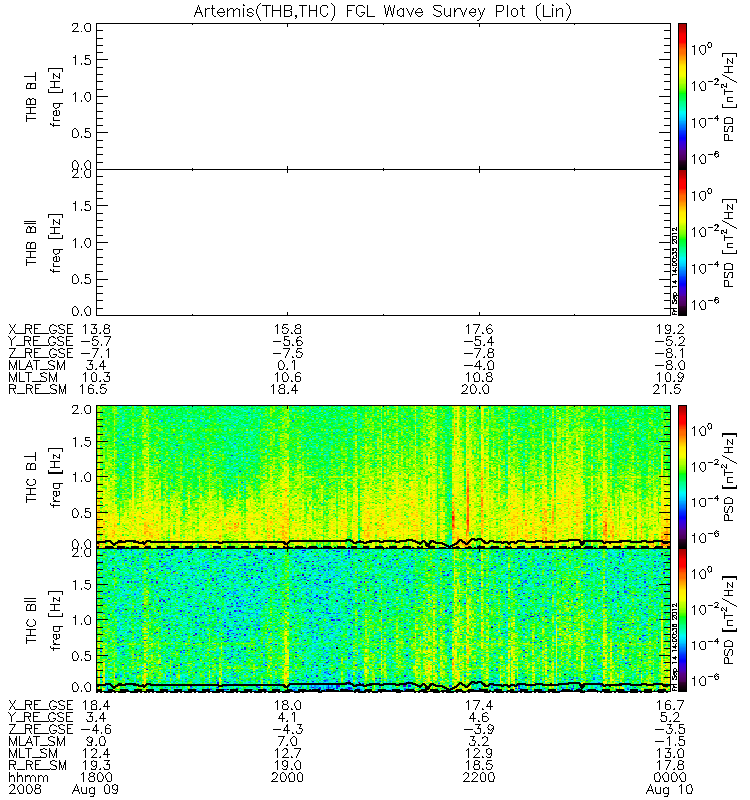Screen dimensions: 750x800
Task: Click the THB X_RE_GSE value 17.6
Action: (479, 329)
